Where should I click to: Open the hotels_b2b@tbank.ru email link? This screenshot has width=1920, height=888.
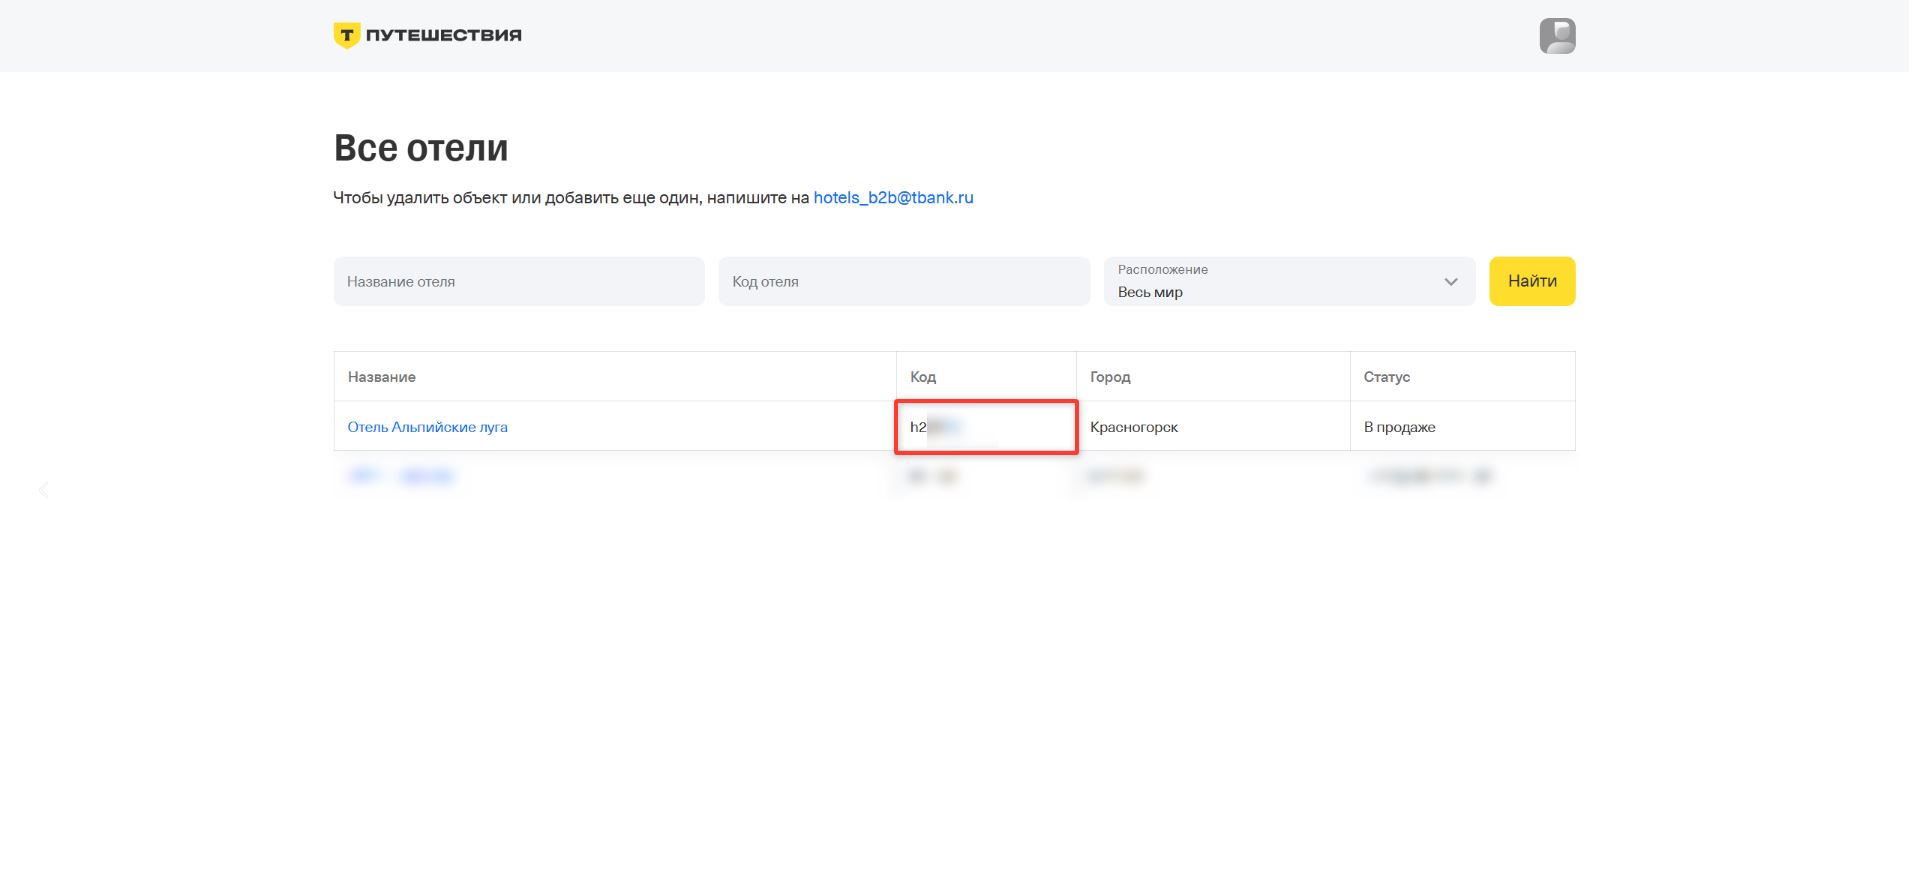893,198
